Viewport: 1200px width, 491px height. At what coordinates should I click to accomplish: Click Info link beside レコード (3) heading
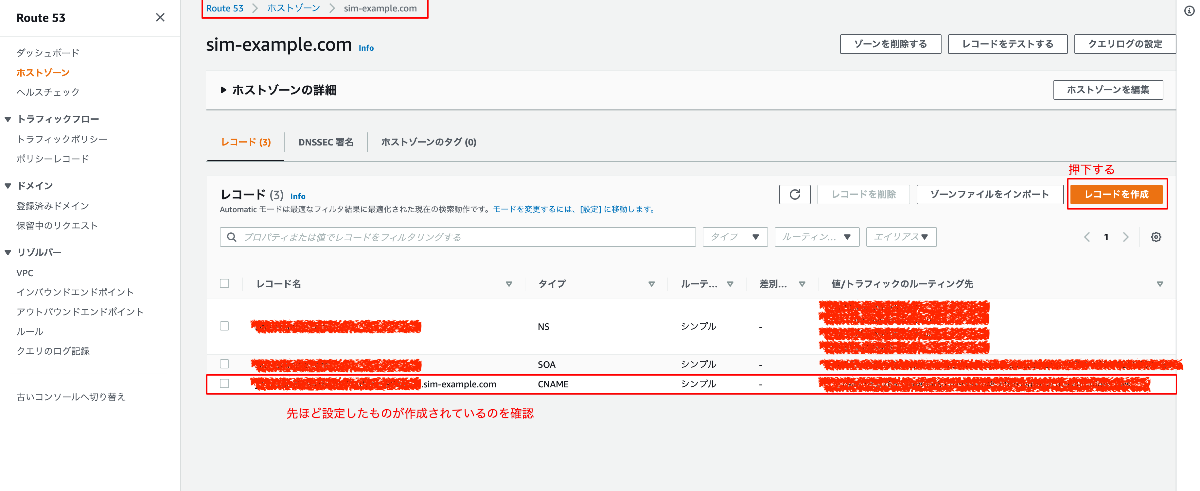click(x=298, y=196)
